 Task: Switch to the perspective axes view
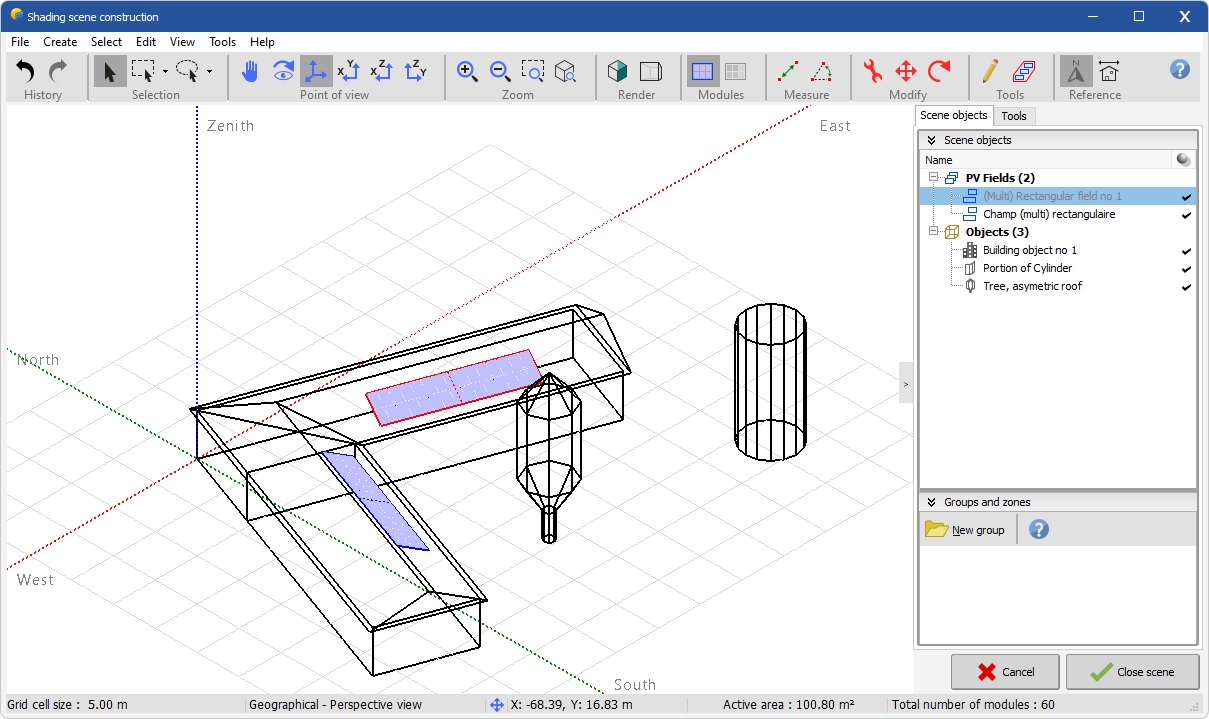click(316, 71)
